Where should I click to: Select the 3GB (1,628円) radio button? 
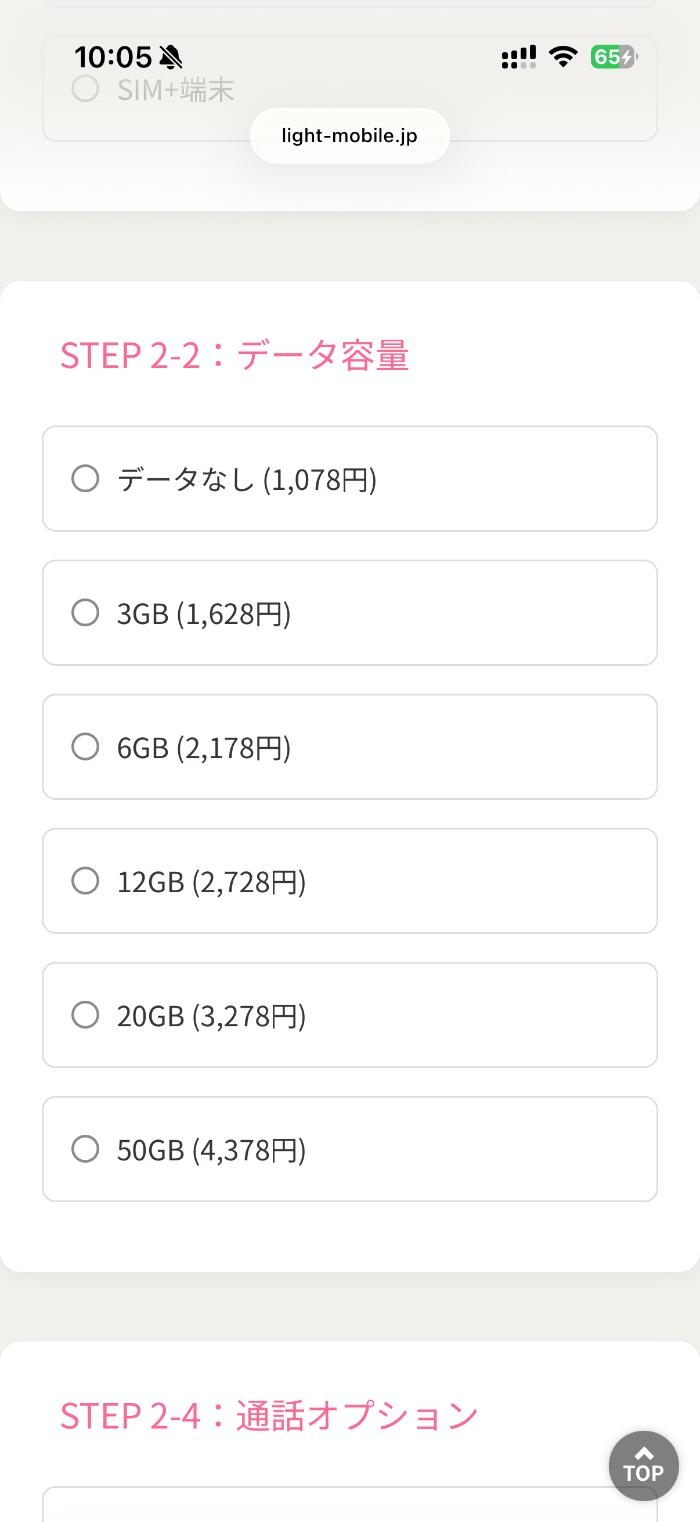pyautogui.click(x=86, y=613)
